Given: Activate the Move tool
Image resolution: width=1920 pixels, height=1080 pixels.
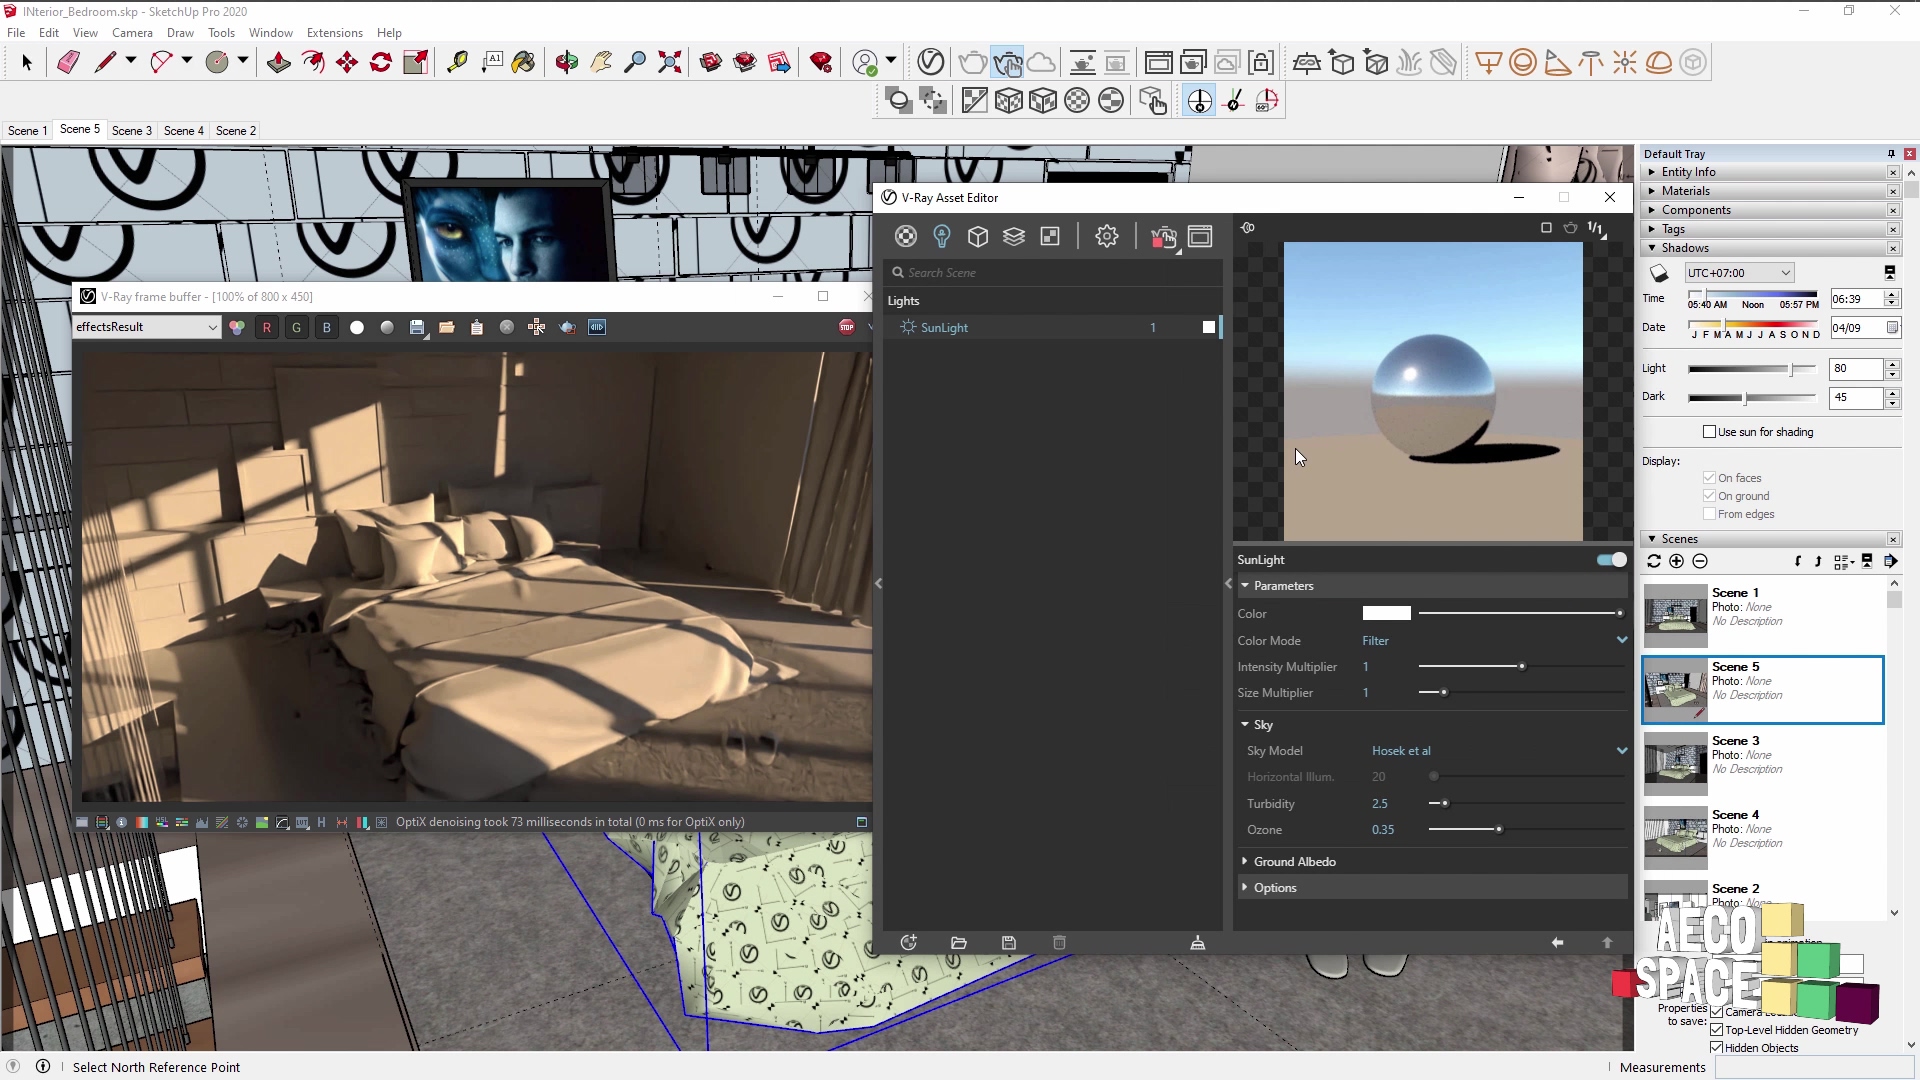Looking at the screenshot, I should click(347, 62).
